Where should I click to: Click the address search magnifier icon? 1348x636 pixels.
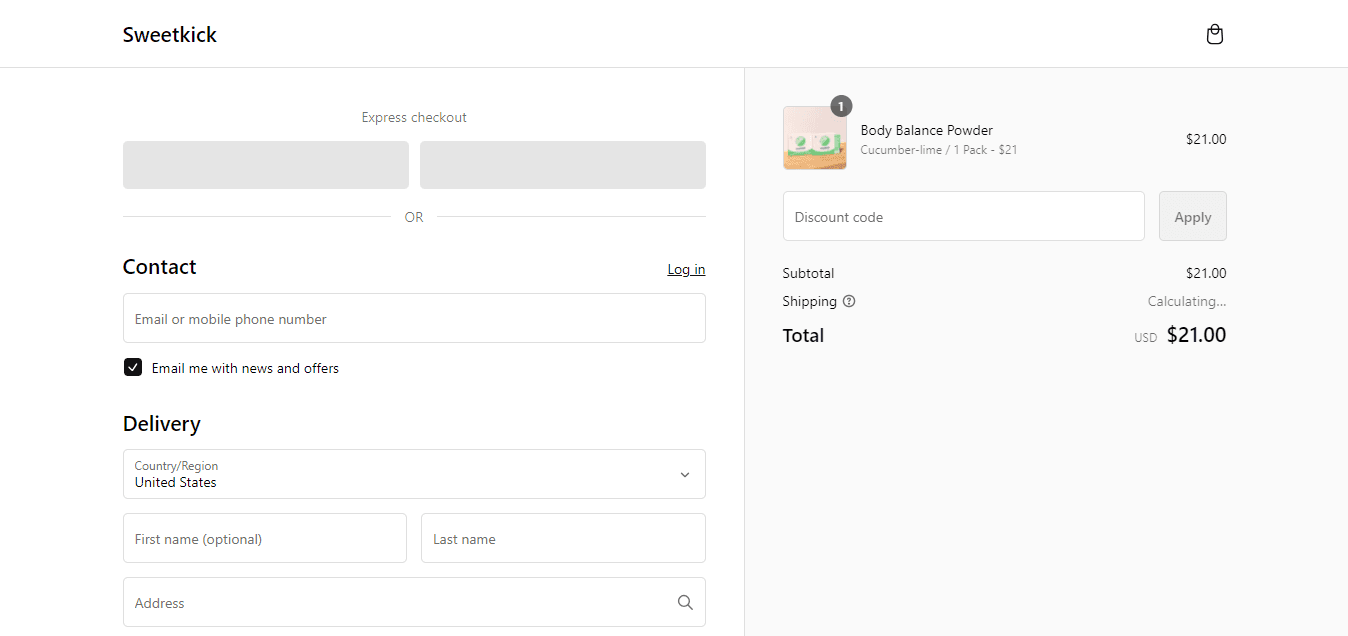pyautogui.click(x=685, y=602)
